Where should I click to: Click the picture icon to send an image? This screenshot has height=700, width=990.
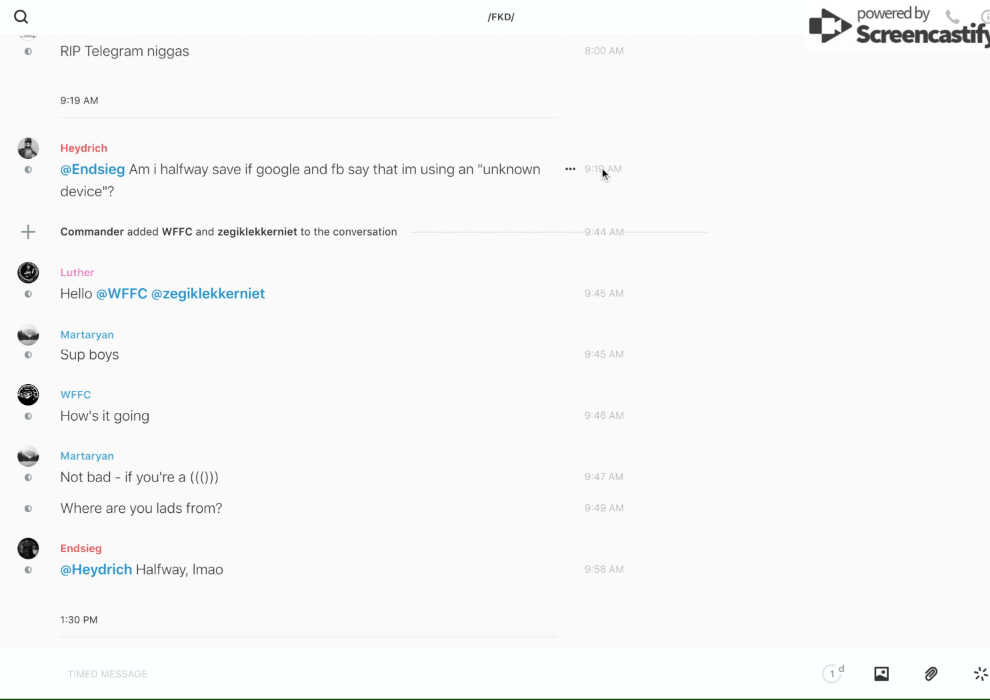(x=881, y=674)
